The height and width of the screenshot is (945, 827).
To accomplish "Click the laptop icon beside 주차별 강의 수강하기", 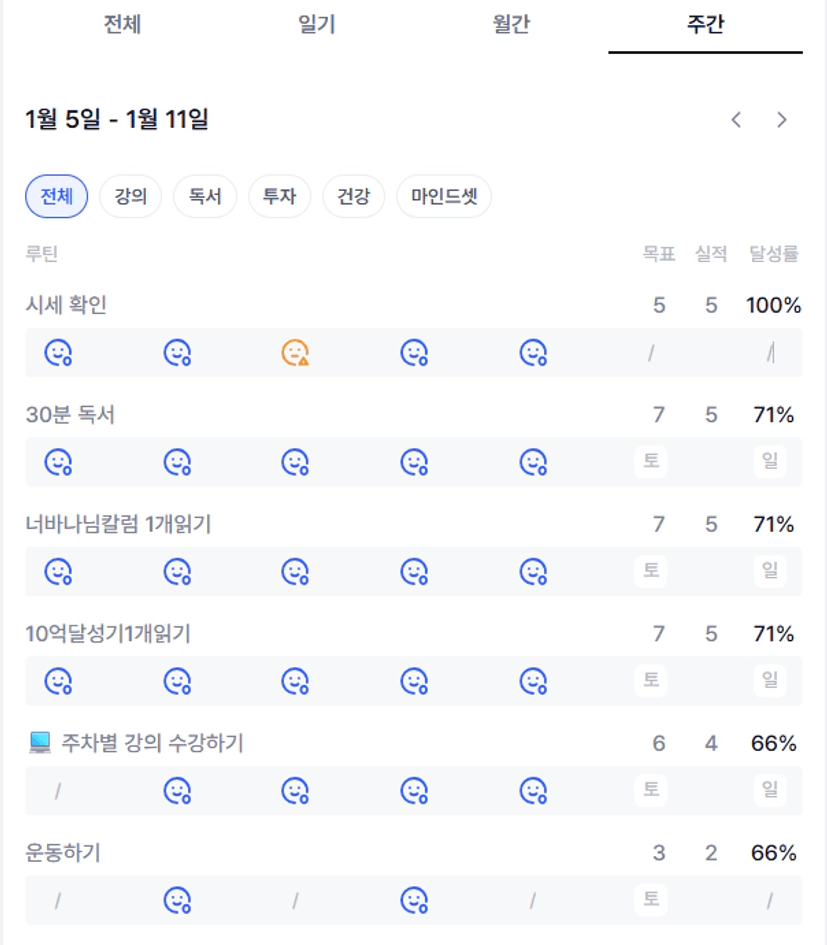I will [x=40, y=743].
